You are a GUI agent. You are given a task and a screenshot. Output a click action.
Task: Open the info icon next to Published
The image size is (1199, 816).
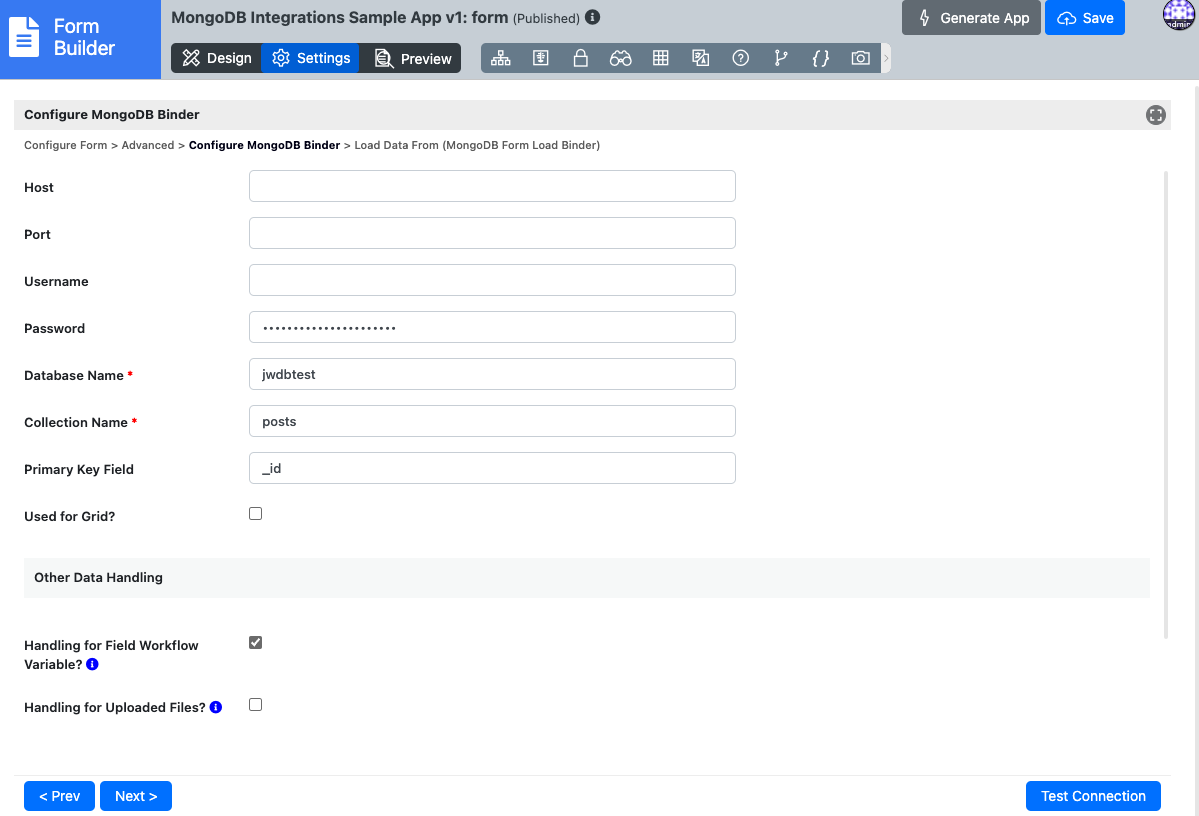click(593, 17)
